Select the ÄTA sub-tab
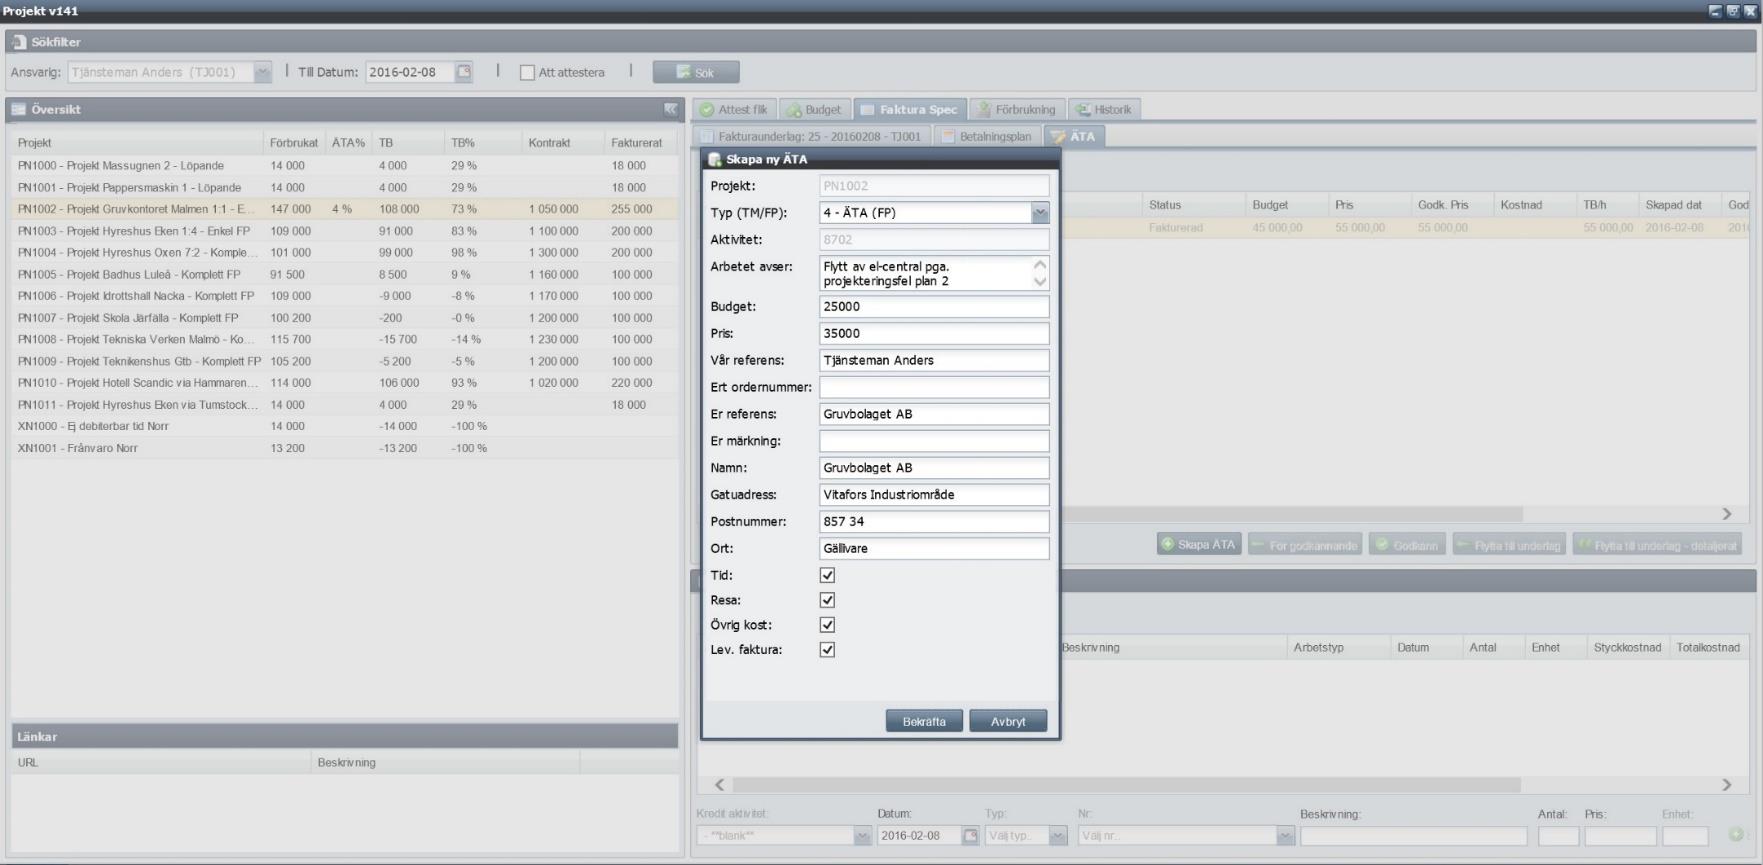This screenshot has height=865, width=1763. (1074, 137)
